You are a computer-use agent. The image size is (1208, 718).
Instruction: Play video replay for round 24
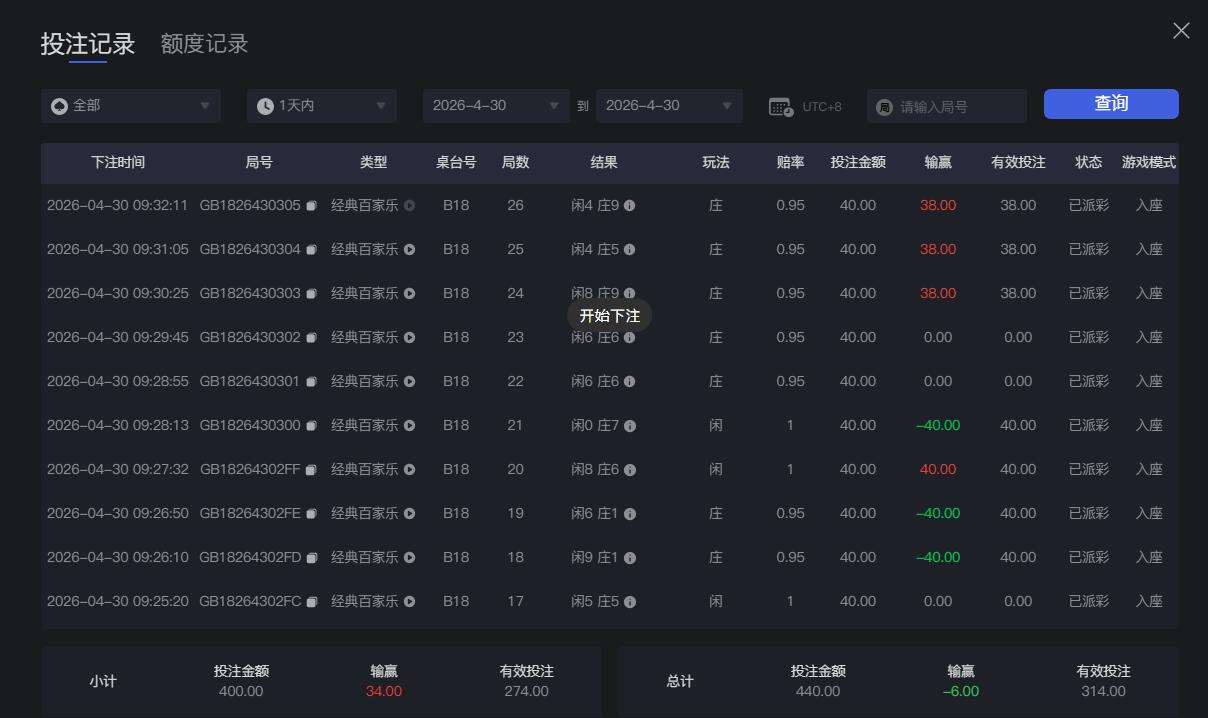409,294
